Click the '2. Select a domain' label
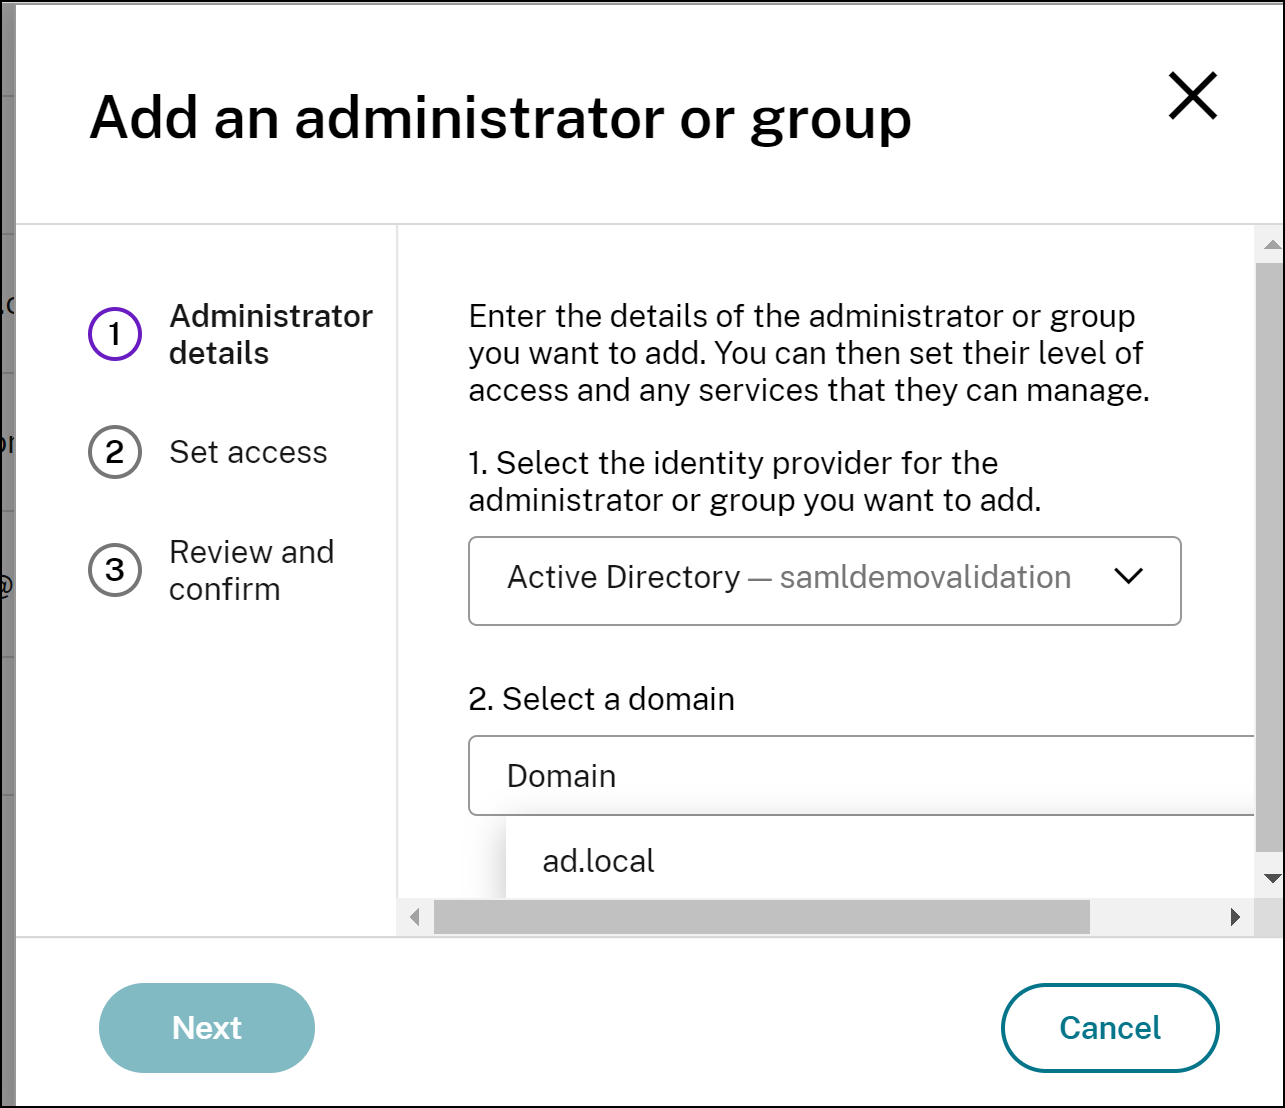The width and height of the screenshot is (1285, 1108). tap(601, 699)
